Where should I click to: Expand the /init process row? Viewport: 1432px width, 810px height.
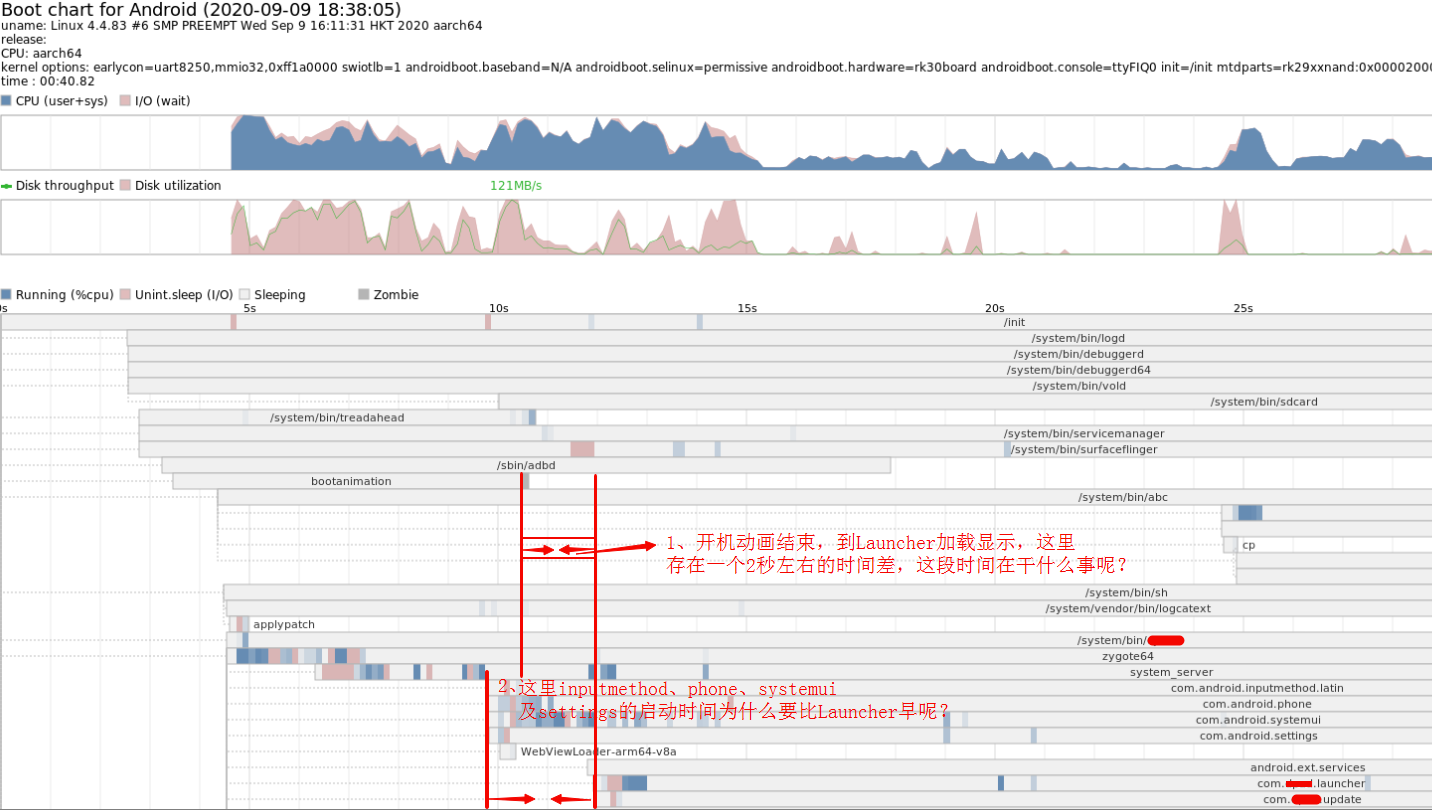(1013, 322)
